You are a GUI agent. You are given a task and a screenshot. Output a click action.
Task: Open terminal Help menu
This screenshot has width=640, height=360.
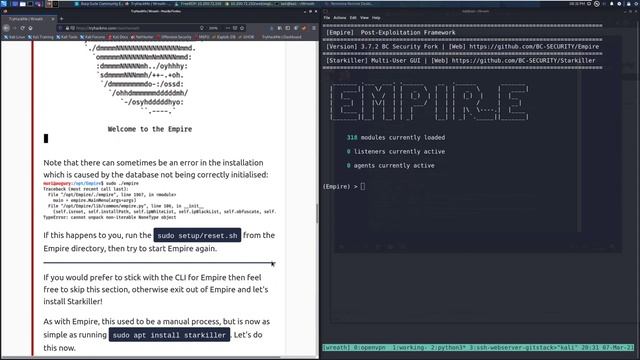click(376, 18)
